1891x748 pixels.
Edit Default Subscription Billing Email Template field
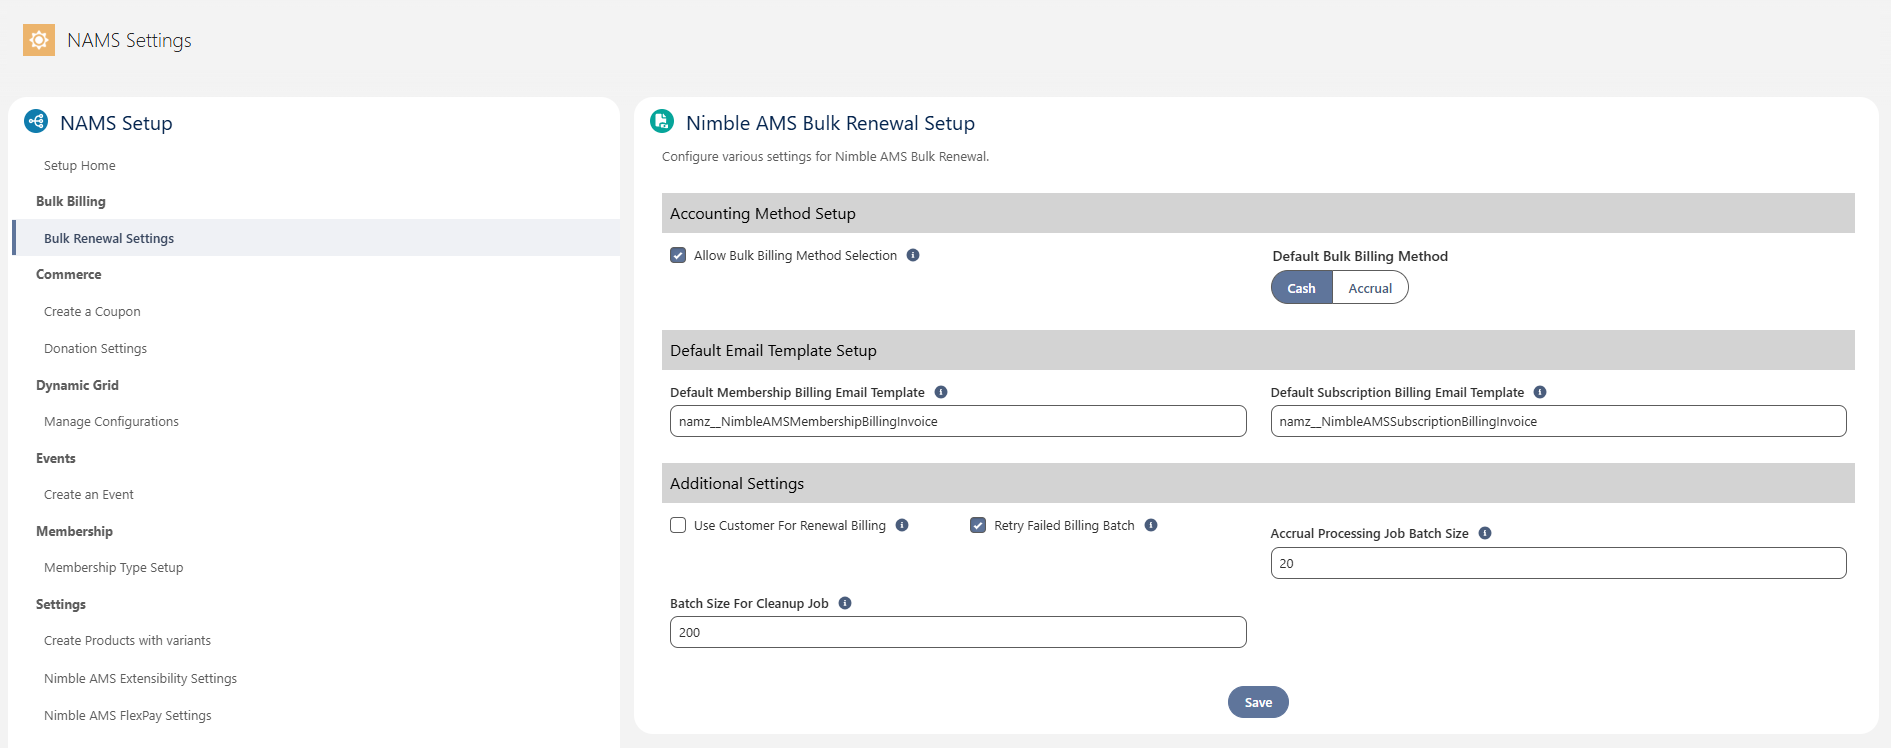1558,421
